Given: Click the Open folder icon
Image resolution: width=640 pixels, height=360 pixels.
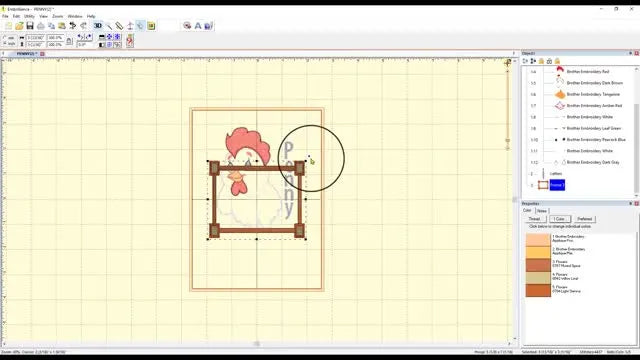Looking at the screenshot, I should pos(19,26).
